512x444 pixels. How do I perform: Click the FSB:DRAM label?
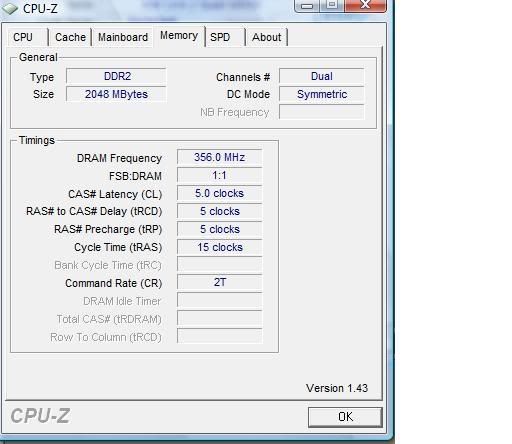[135, 176]
